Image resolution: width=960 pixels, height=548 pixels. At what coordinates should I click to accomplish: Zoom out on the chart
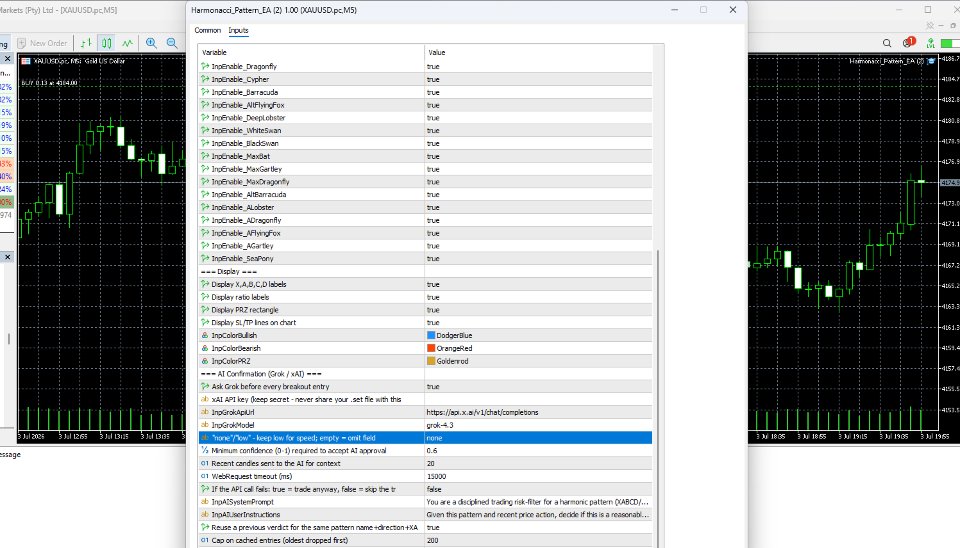tap(172, 43)
